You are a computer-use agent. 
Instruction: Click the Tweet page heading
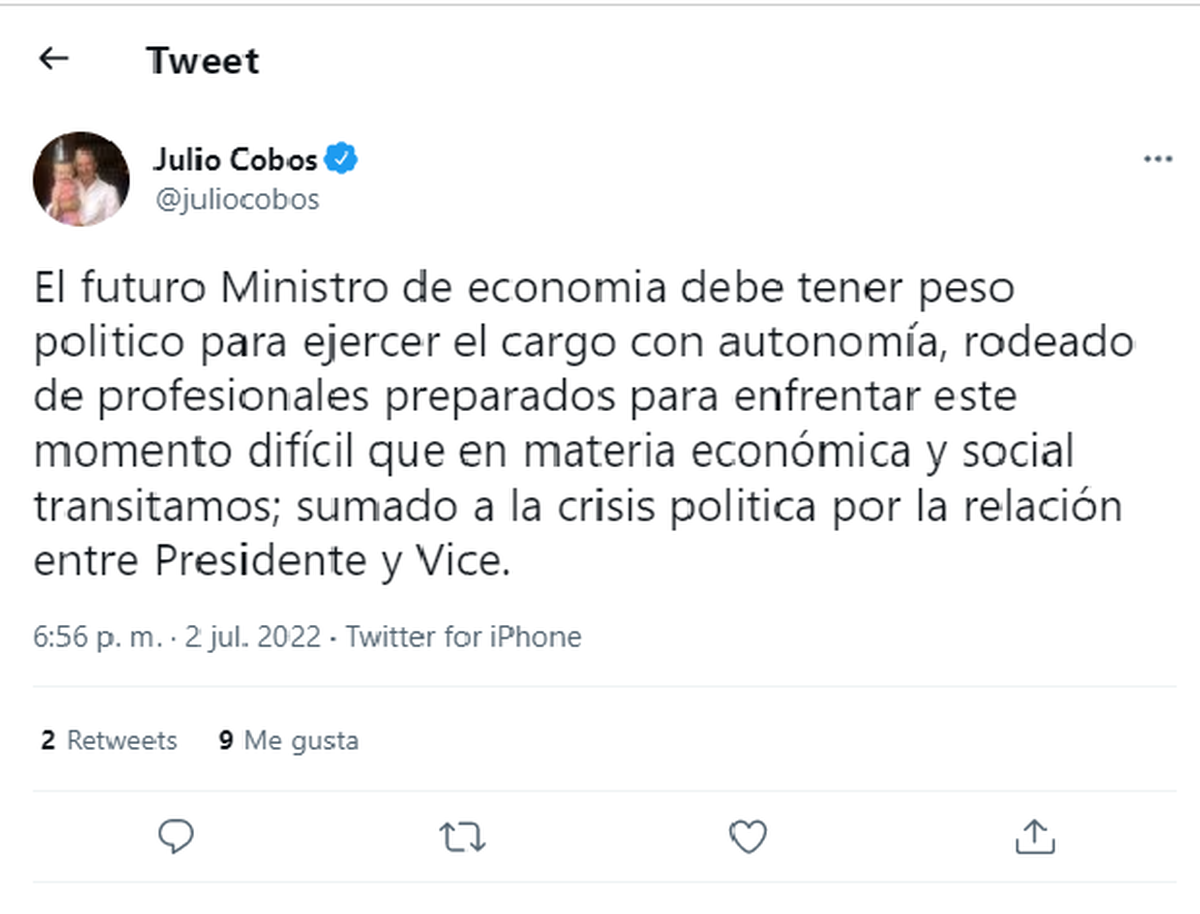[203, 61]
